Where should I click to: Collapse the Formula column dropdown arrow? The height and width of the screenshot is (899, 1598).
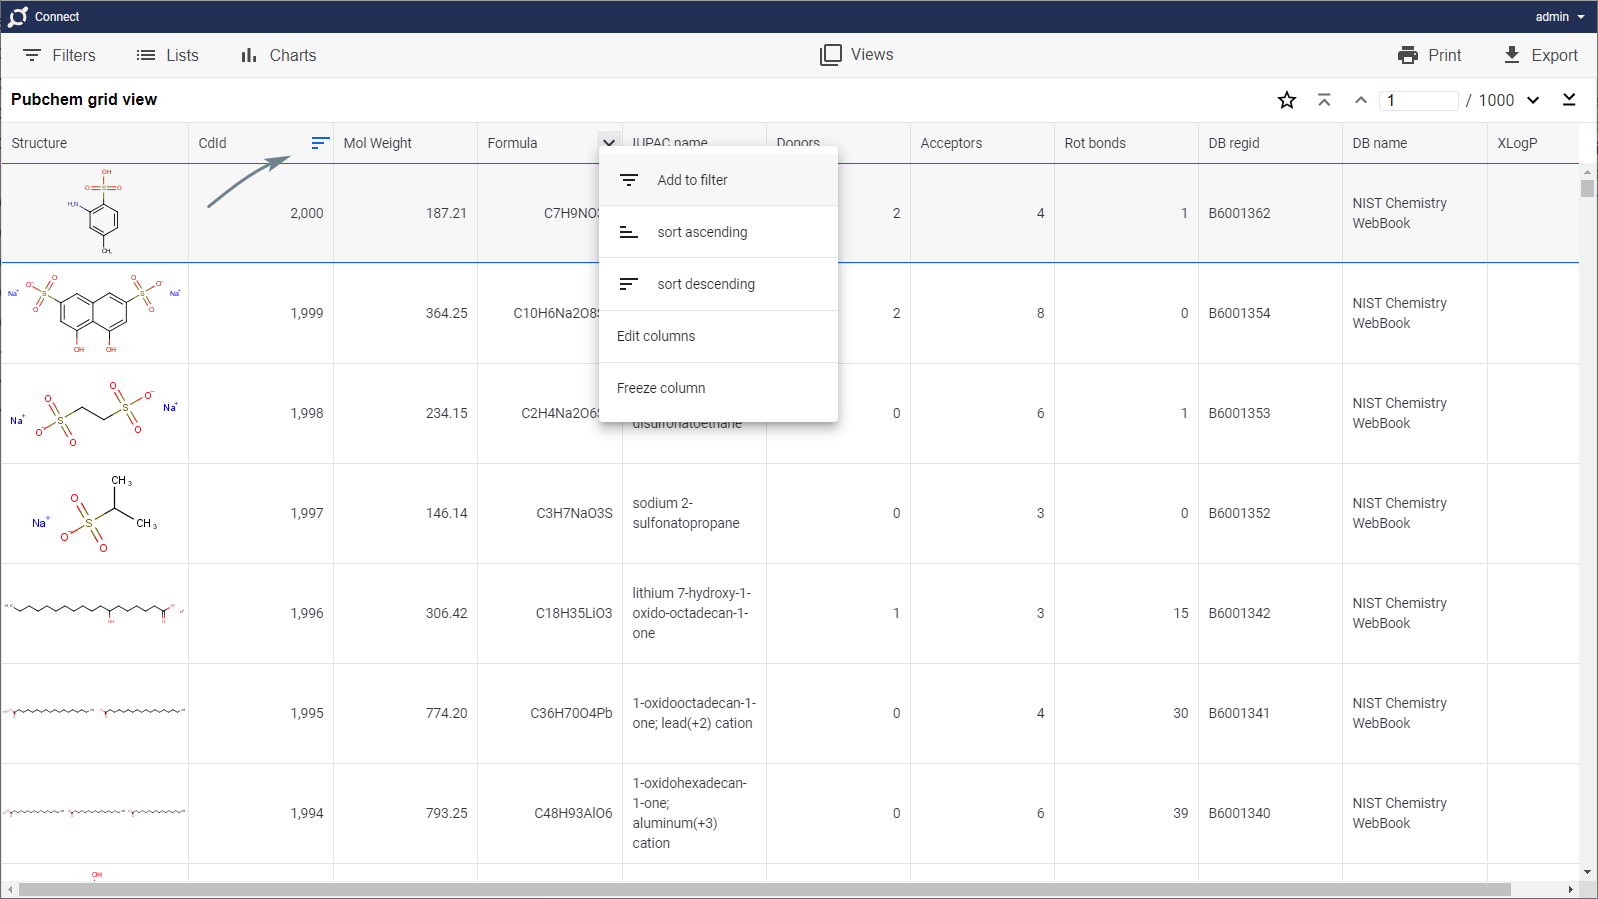609,143
